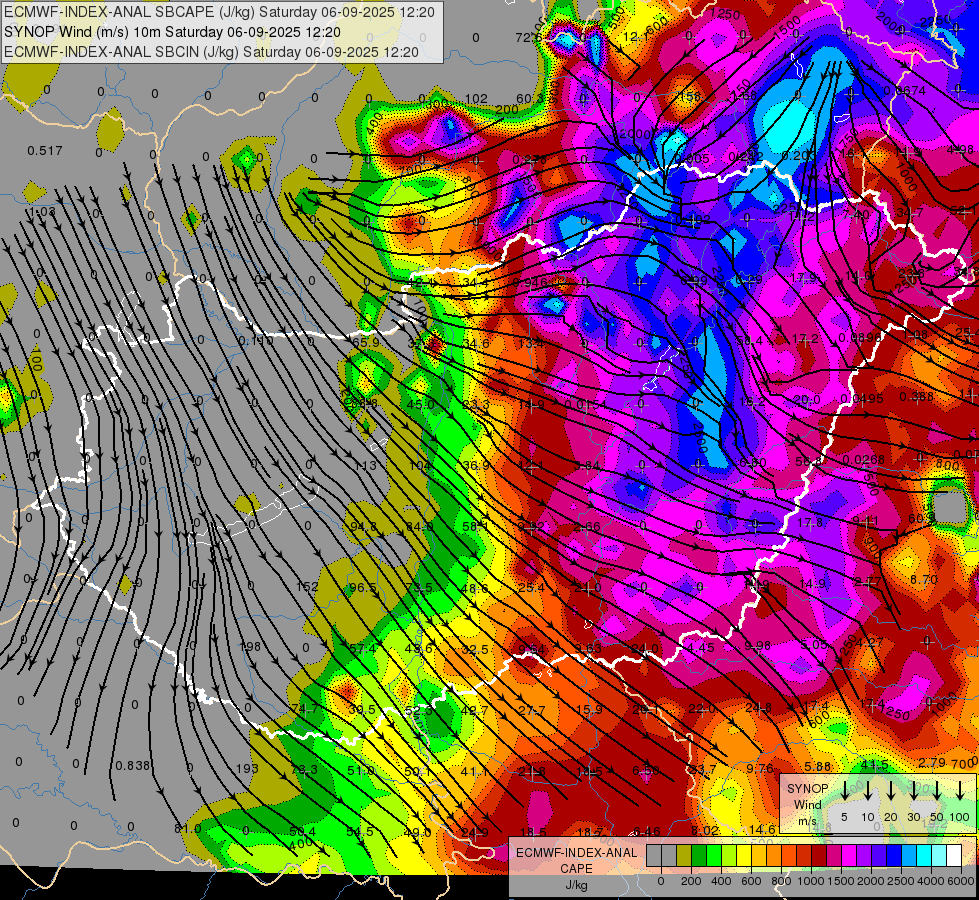The height and width of the screenshot is (900, 979).
Task: Pick the white 6000 CAPE legend swatch
Action: pyautogui.click(x=954, y=856)
